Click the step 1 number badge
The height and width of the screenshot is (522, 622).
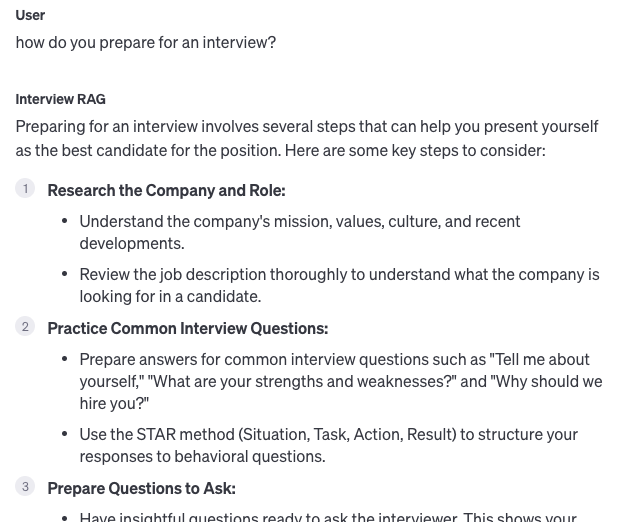(x=25, y=188)
